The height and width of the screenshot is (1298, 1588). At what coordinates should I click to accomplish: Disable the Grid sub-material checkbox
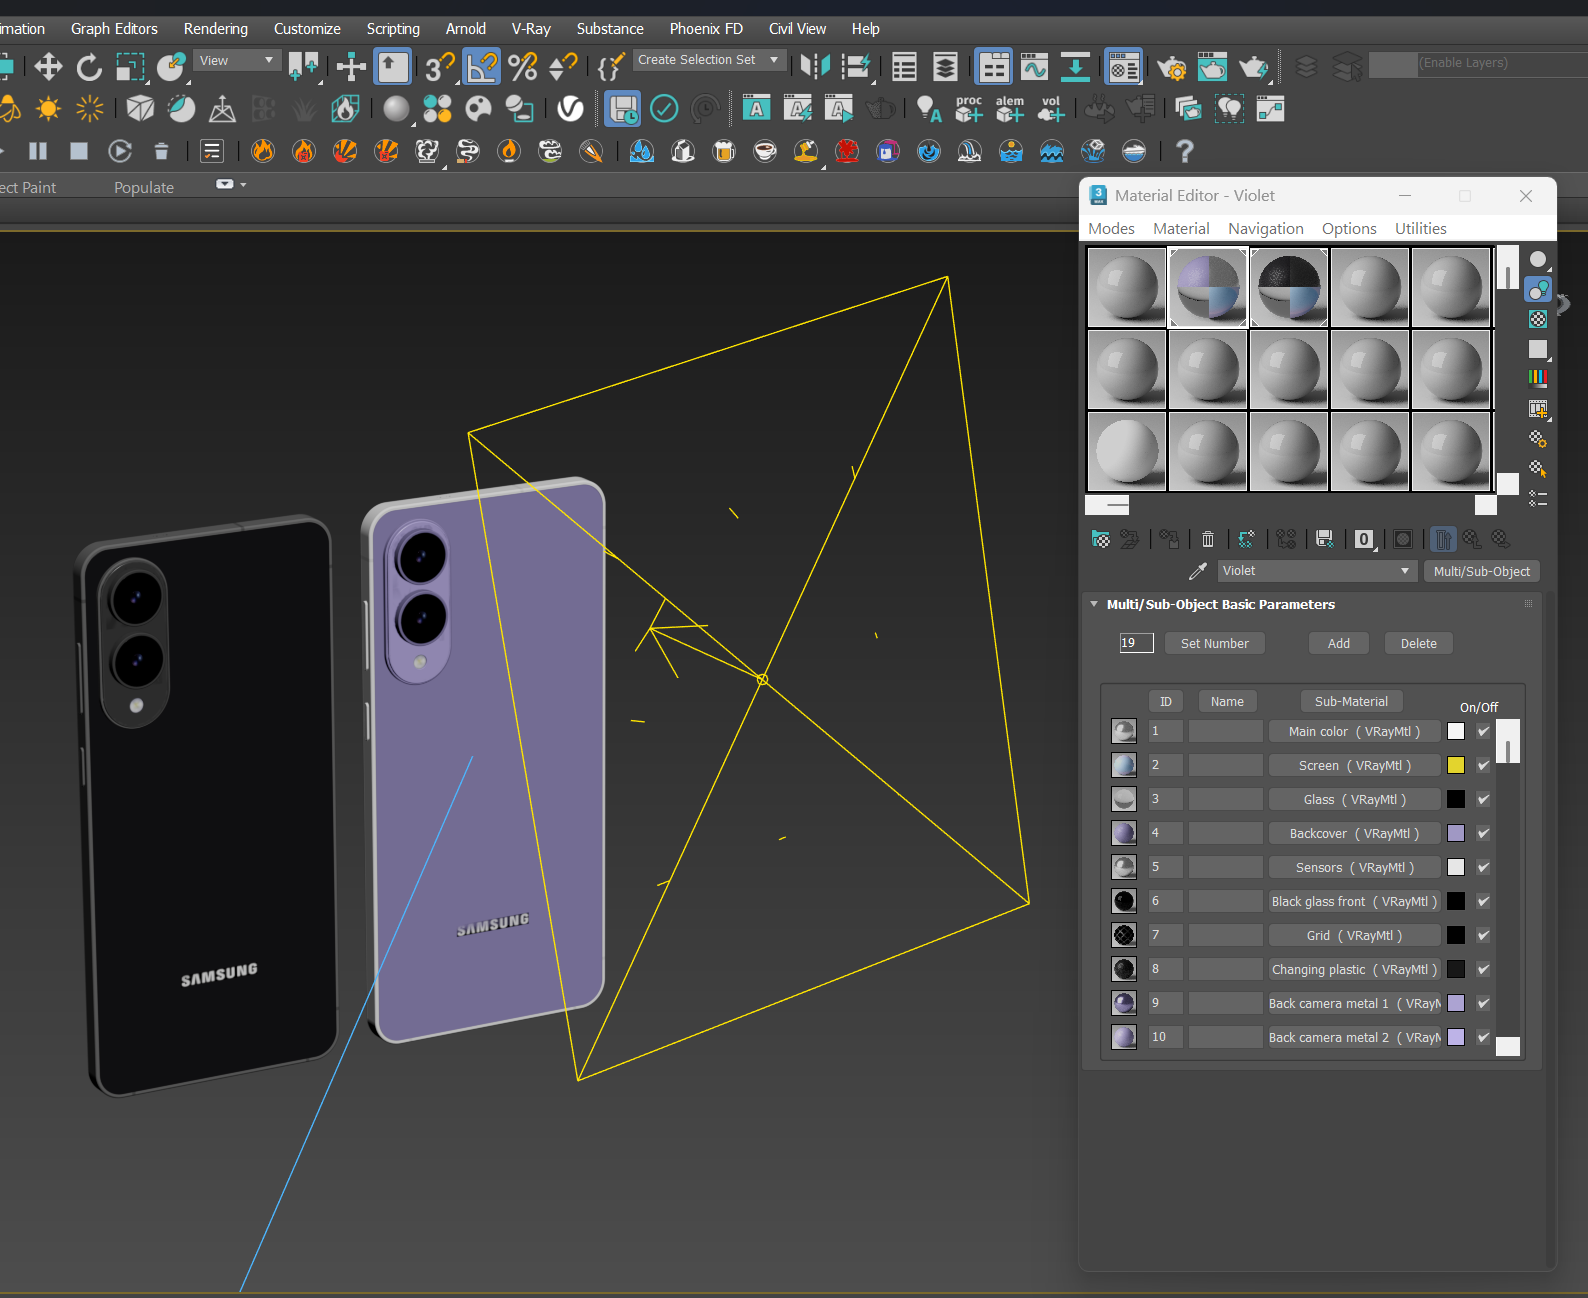1483,935
